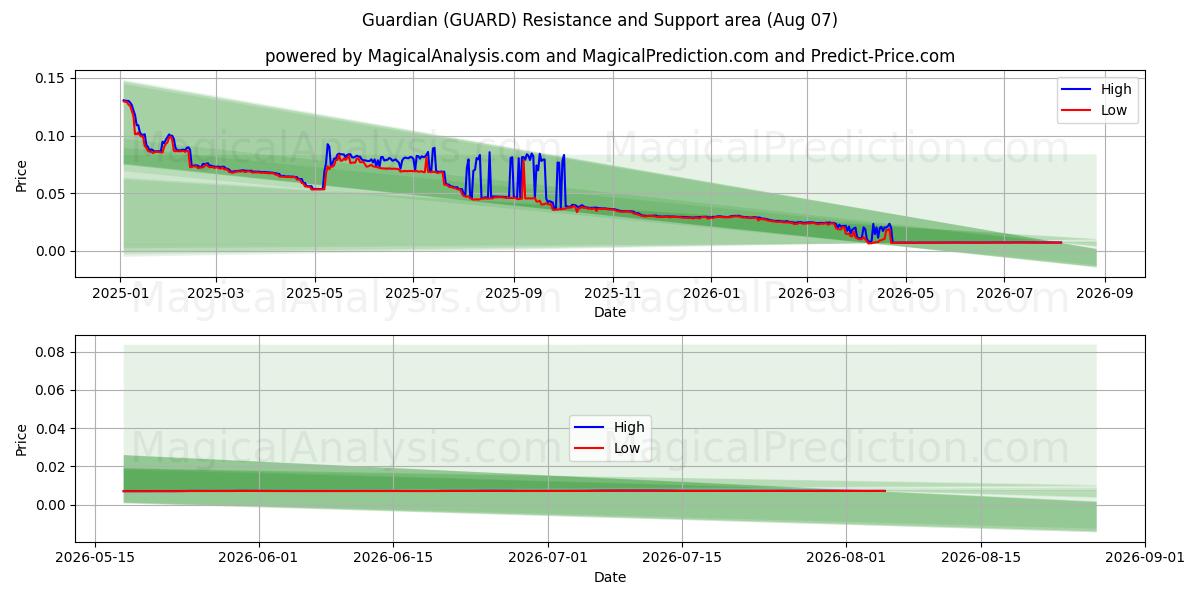The image size is (1200, 600).
Task: Click the top chart x-axis tick '2025-07'
Action: coord(414,294)
